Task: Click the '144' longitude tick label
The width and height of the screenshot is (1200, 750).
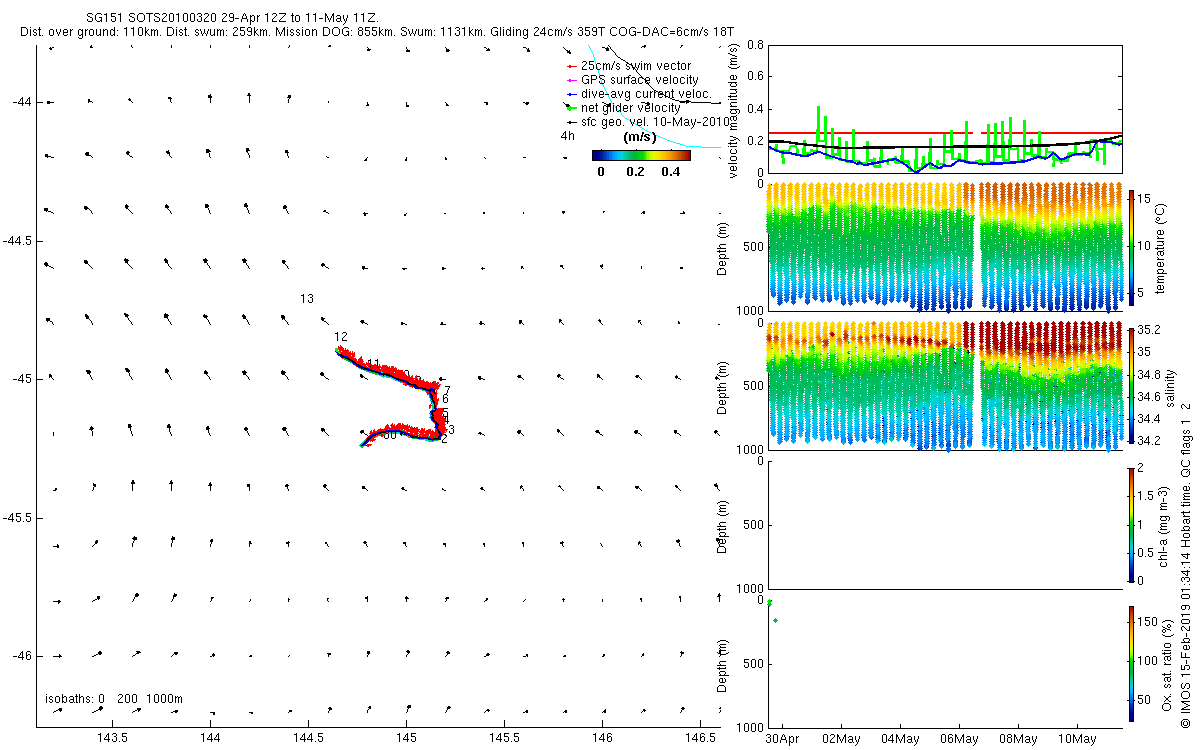Action: pos(210,739)
